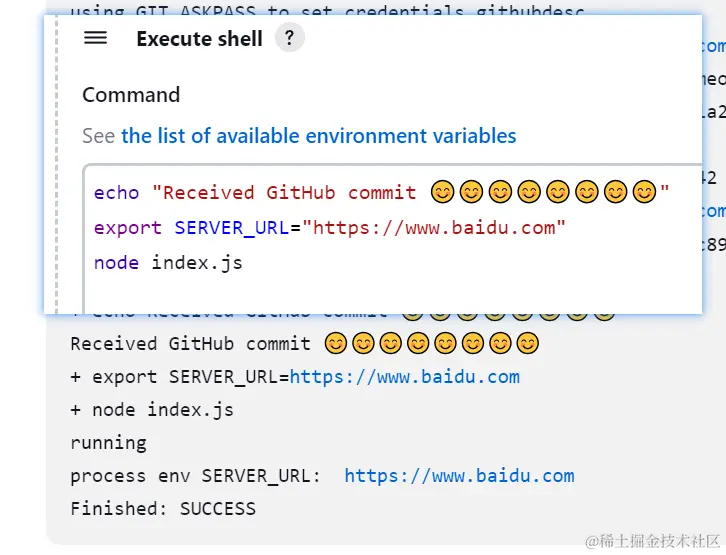Open the Execute shell help question mark

[289, 38]
